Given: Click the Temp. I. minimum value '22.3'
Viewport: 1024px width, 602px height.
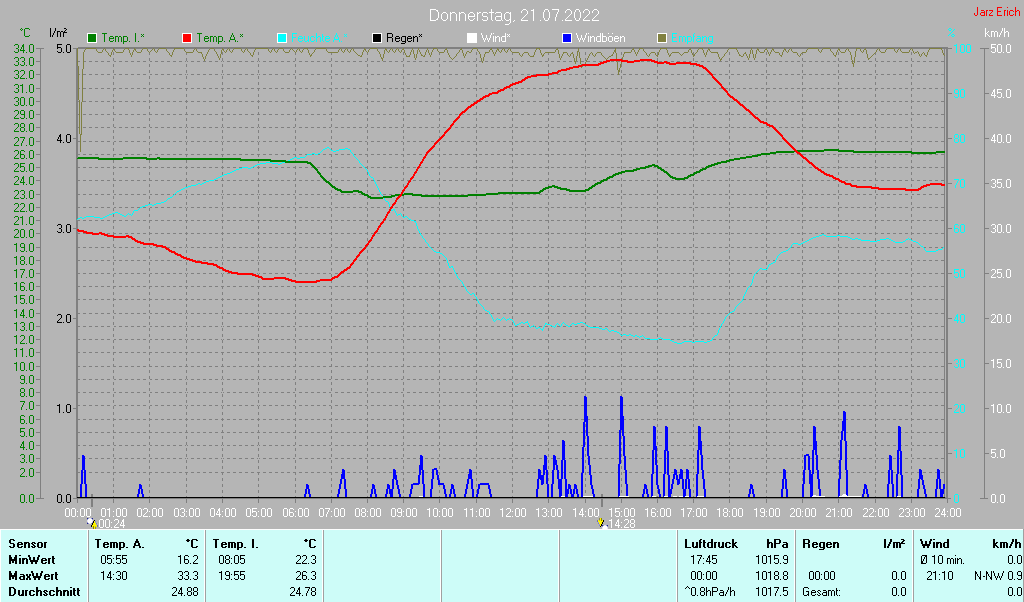Looking at the screenshot, I should point(306,560).
